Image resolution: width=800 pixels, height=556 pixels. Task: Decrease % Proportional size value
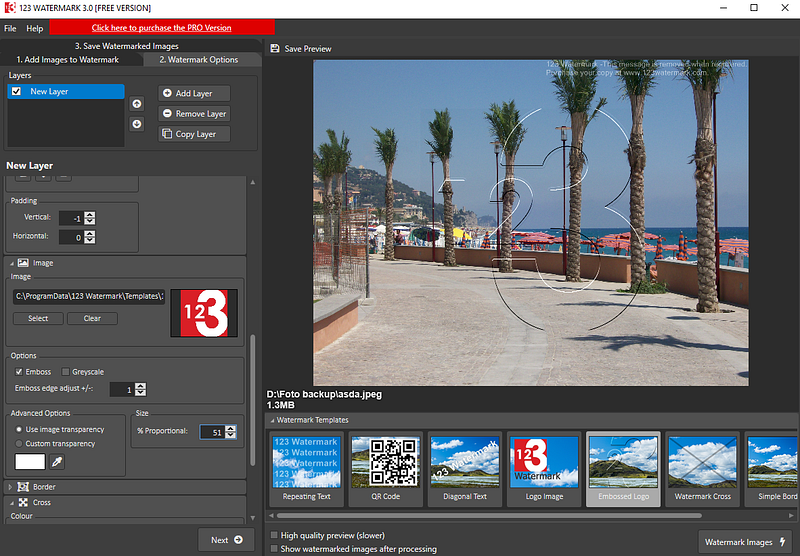(231, 436)
